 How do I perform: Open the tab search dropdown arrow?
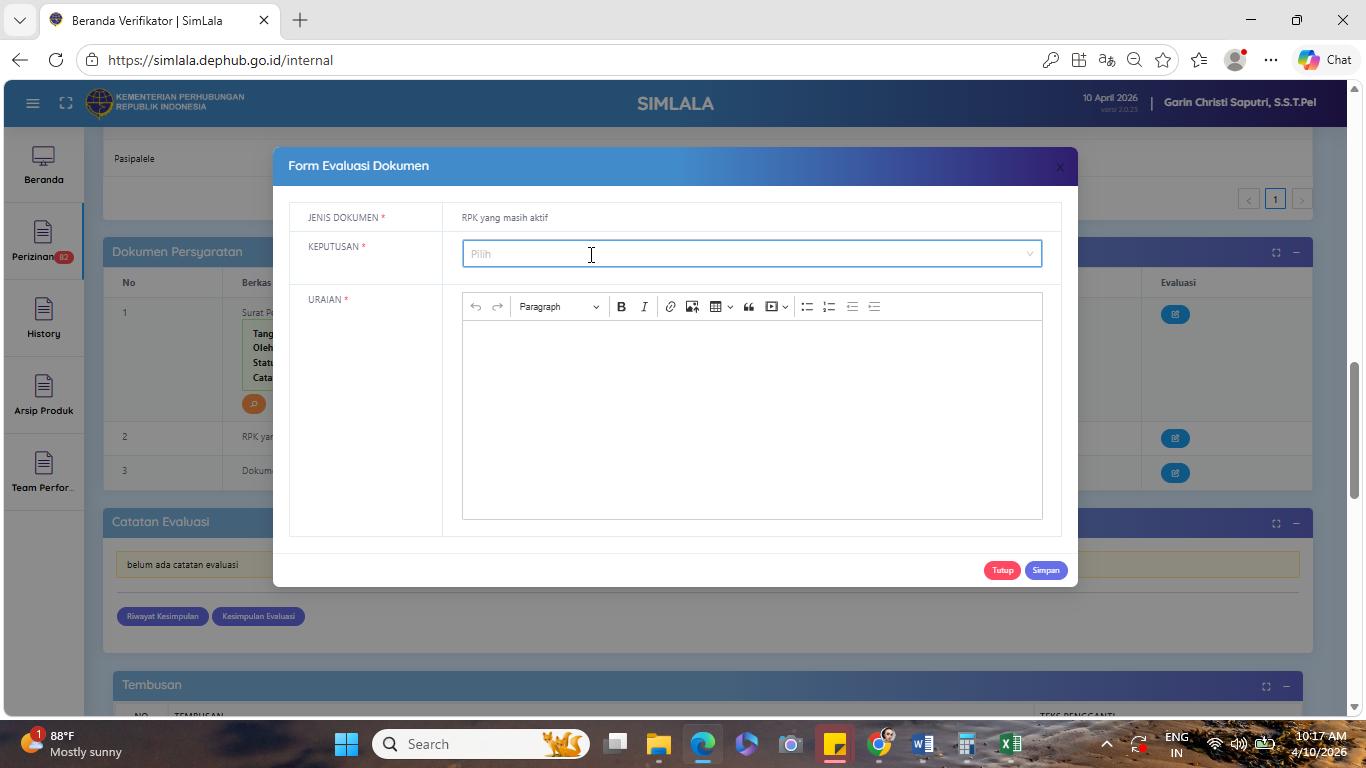pyautogui.click(x=19, y=20)
